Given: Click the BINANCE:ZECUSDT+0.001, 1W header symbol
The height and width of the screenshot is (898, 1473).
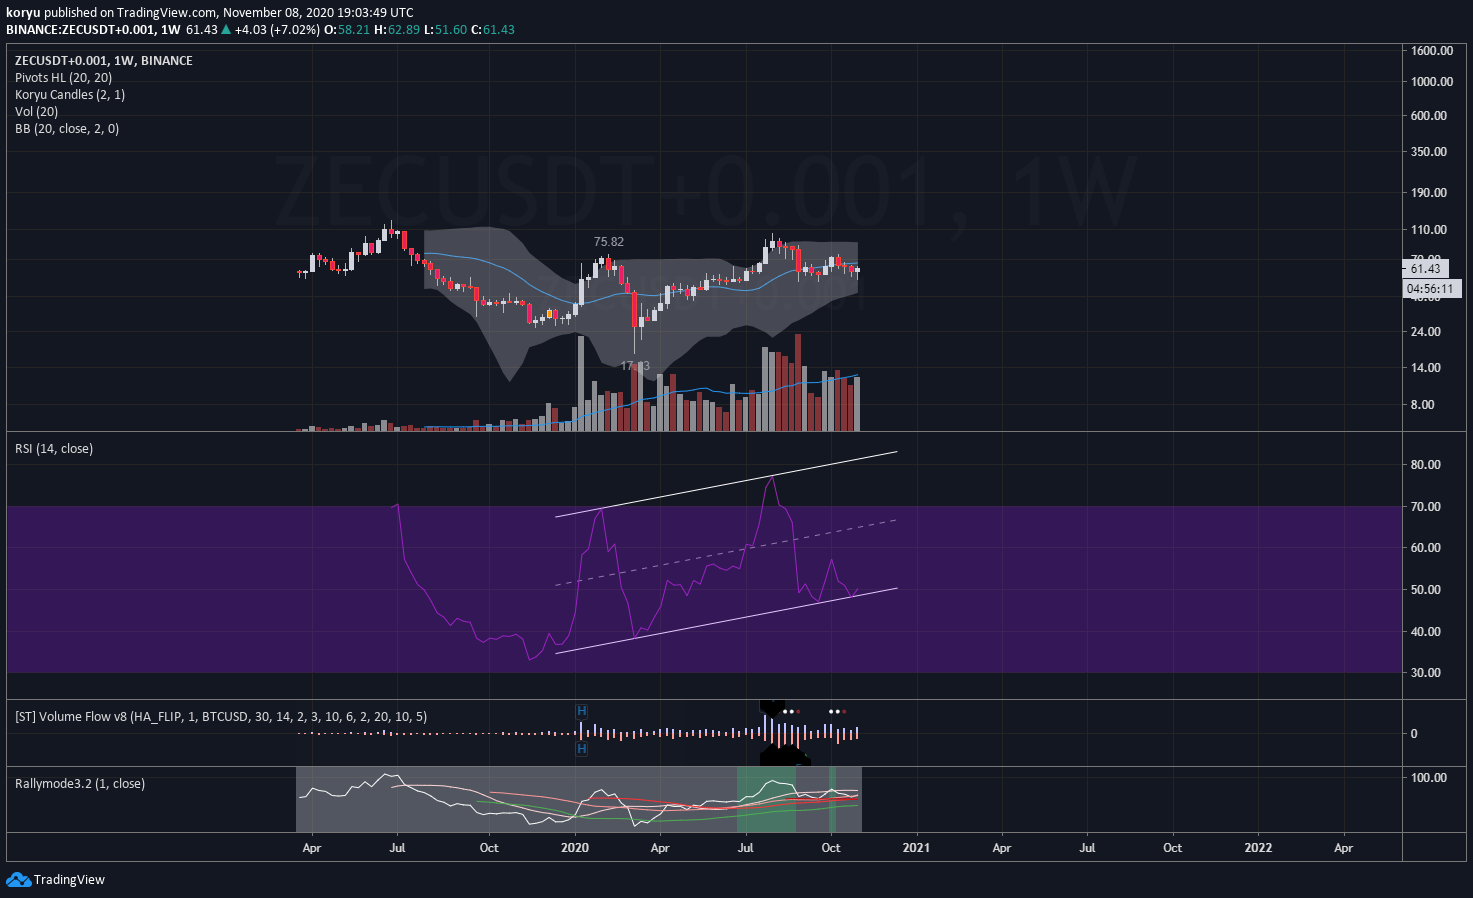Looking at the screenshot, I should (94, 30).
